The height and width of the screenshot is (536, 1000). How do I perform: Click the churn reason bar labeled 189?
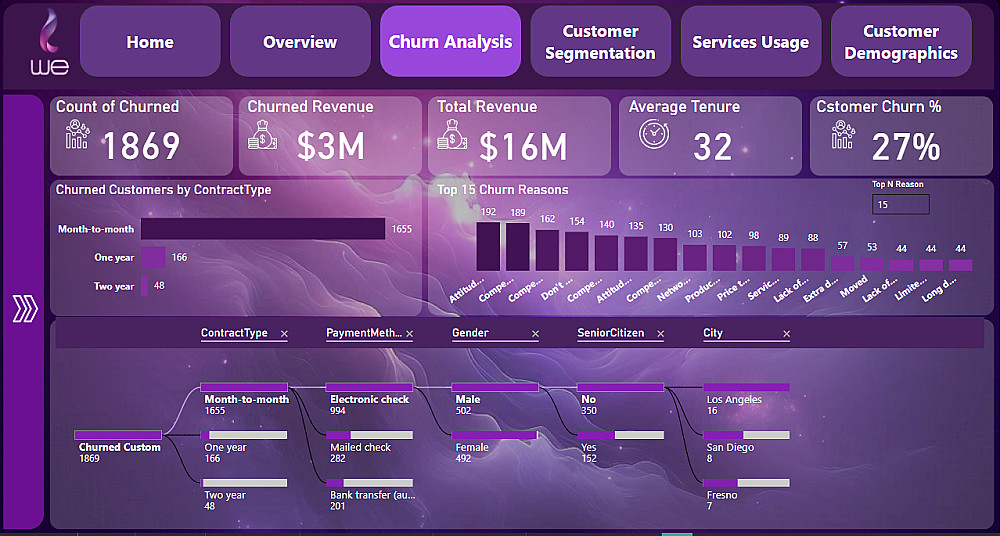[518, 247]
